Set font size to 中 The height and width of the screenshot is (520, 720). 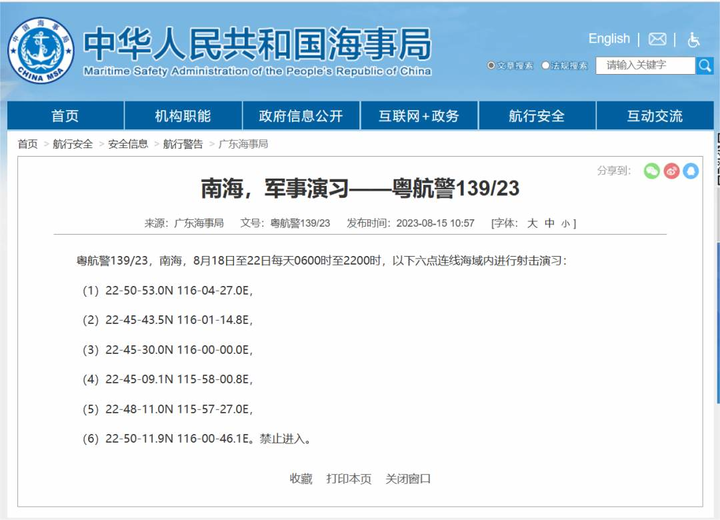click(550, 223)
